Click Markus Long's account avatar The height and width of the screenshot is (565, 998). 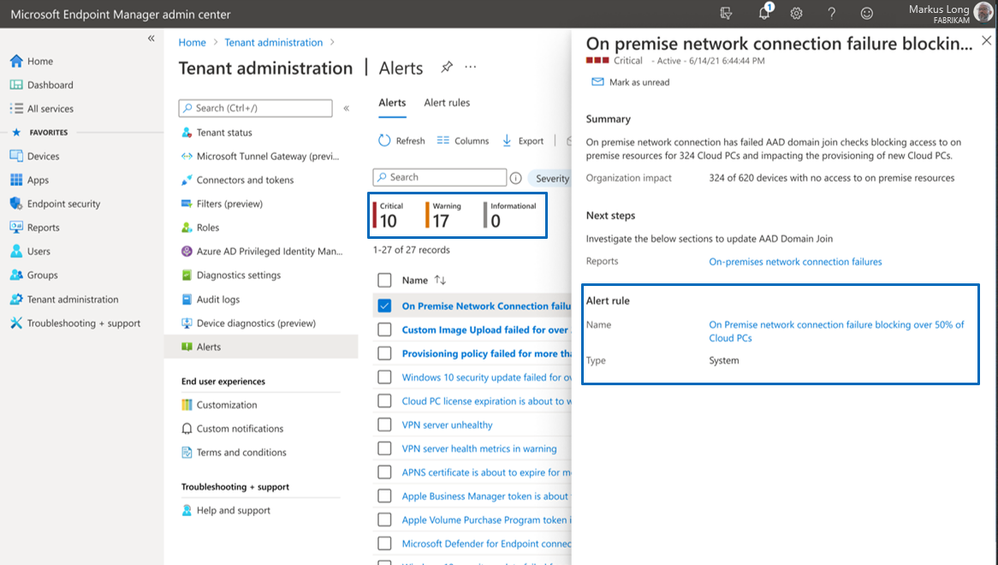coord(983,13)
